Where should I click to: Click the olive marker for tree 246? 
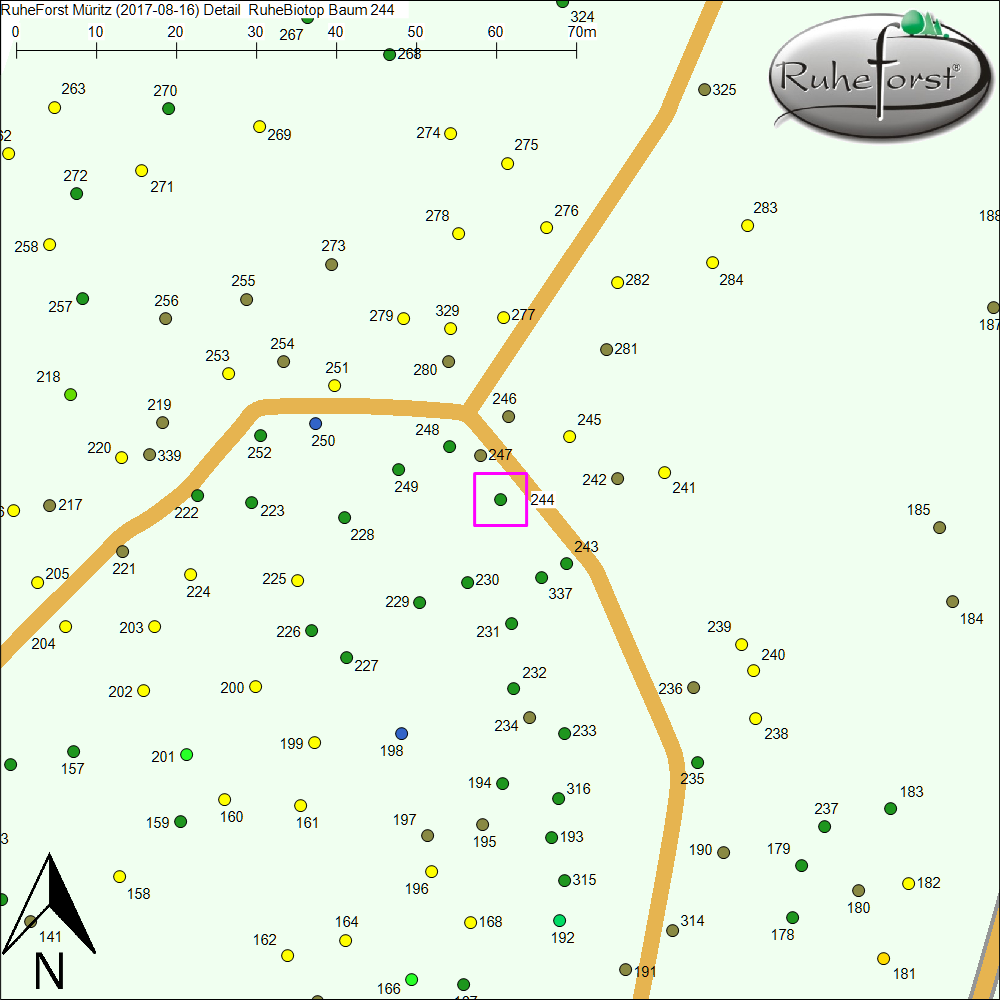(x=508, y=416)
